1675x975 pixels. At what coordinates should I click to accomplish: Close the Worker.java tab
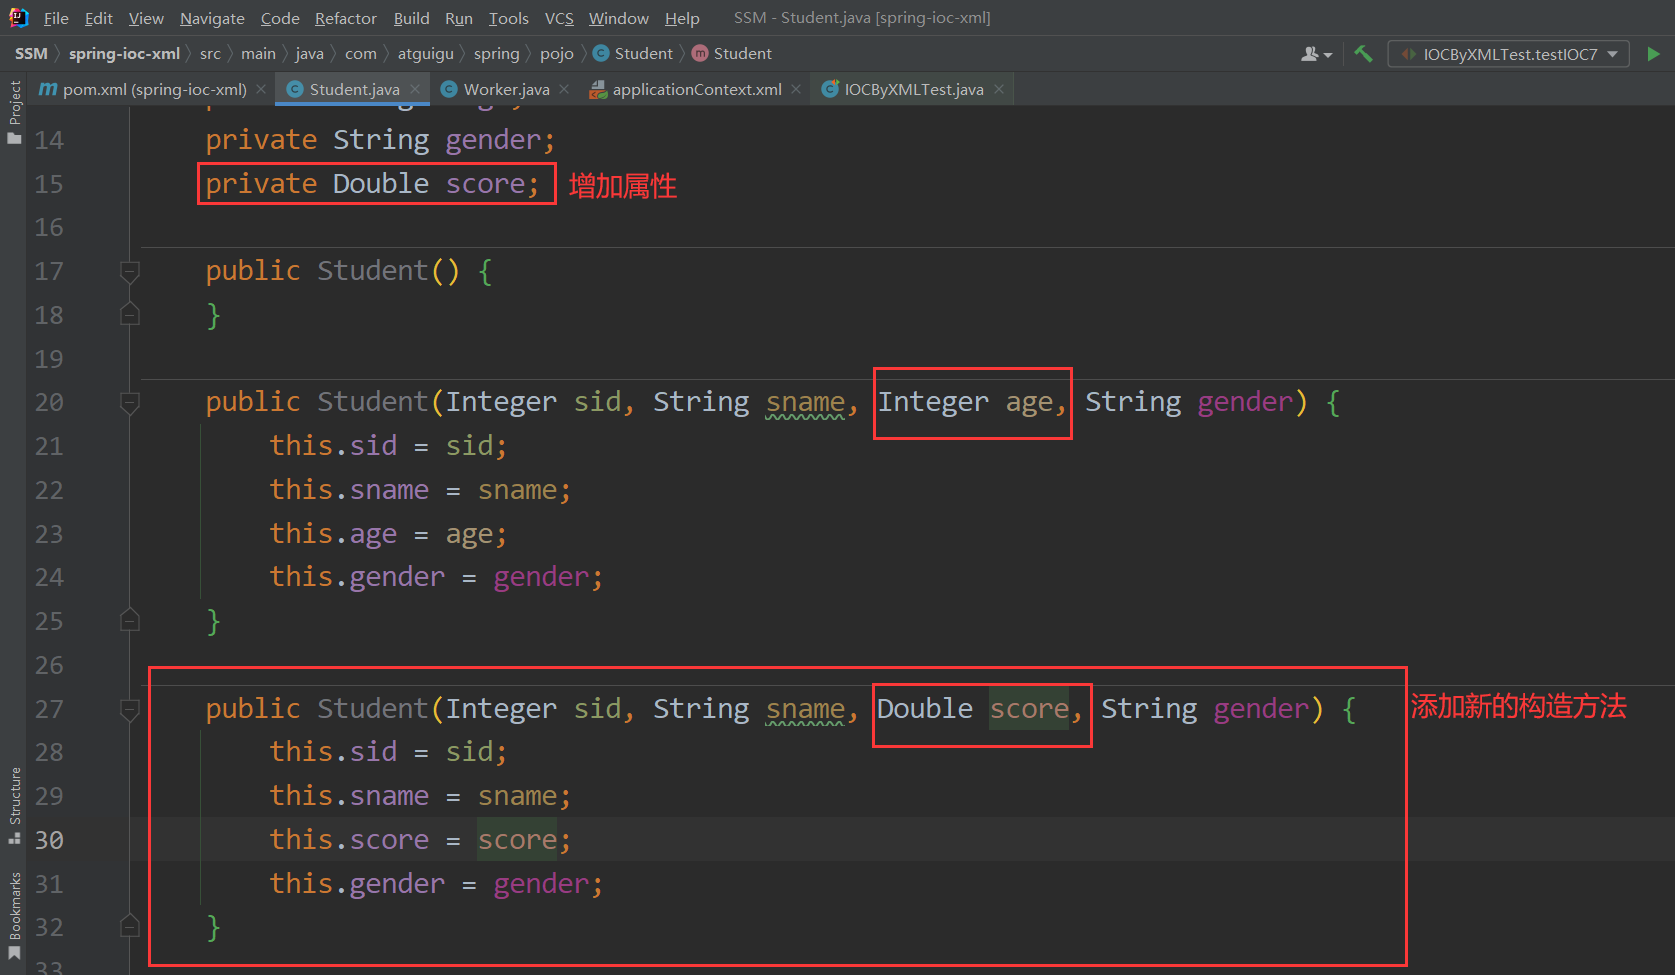pos(564,89)
